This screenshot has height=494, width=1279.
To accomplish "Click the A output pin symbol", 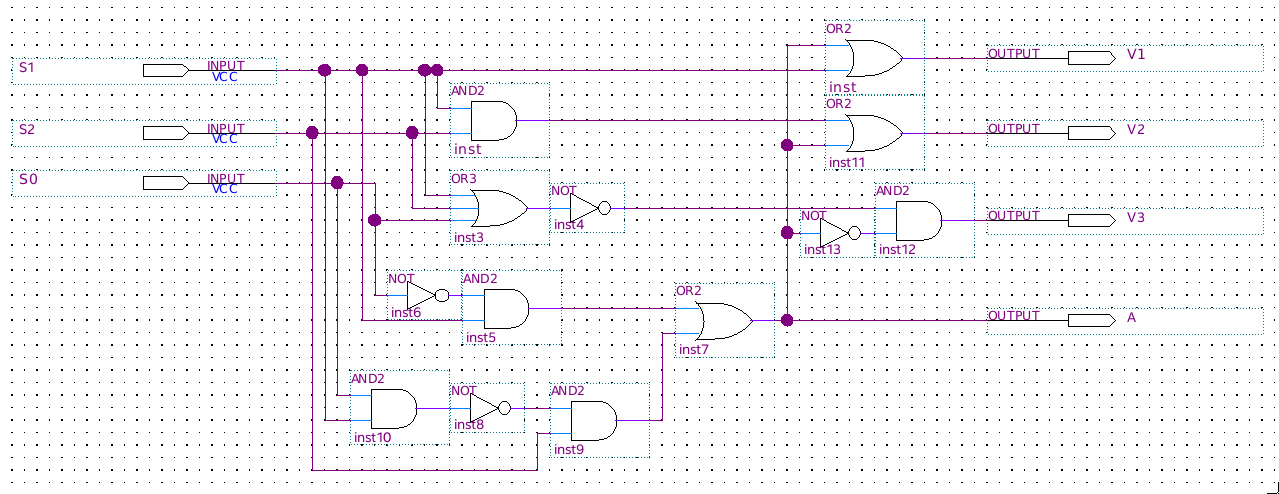I will click(x=1091, y=320).
